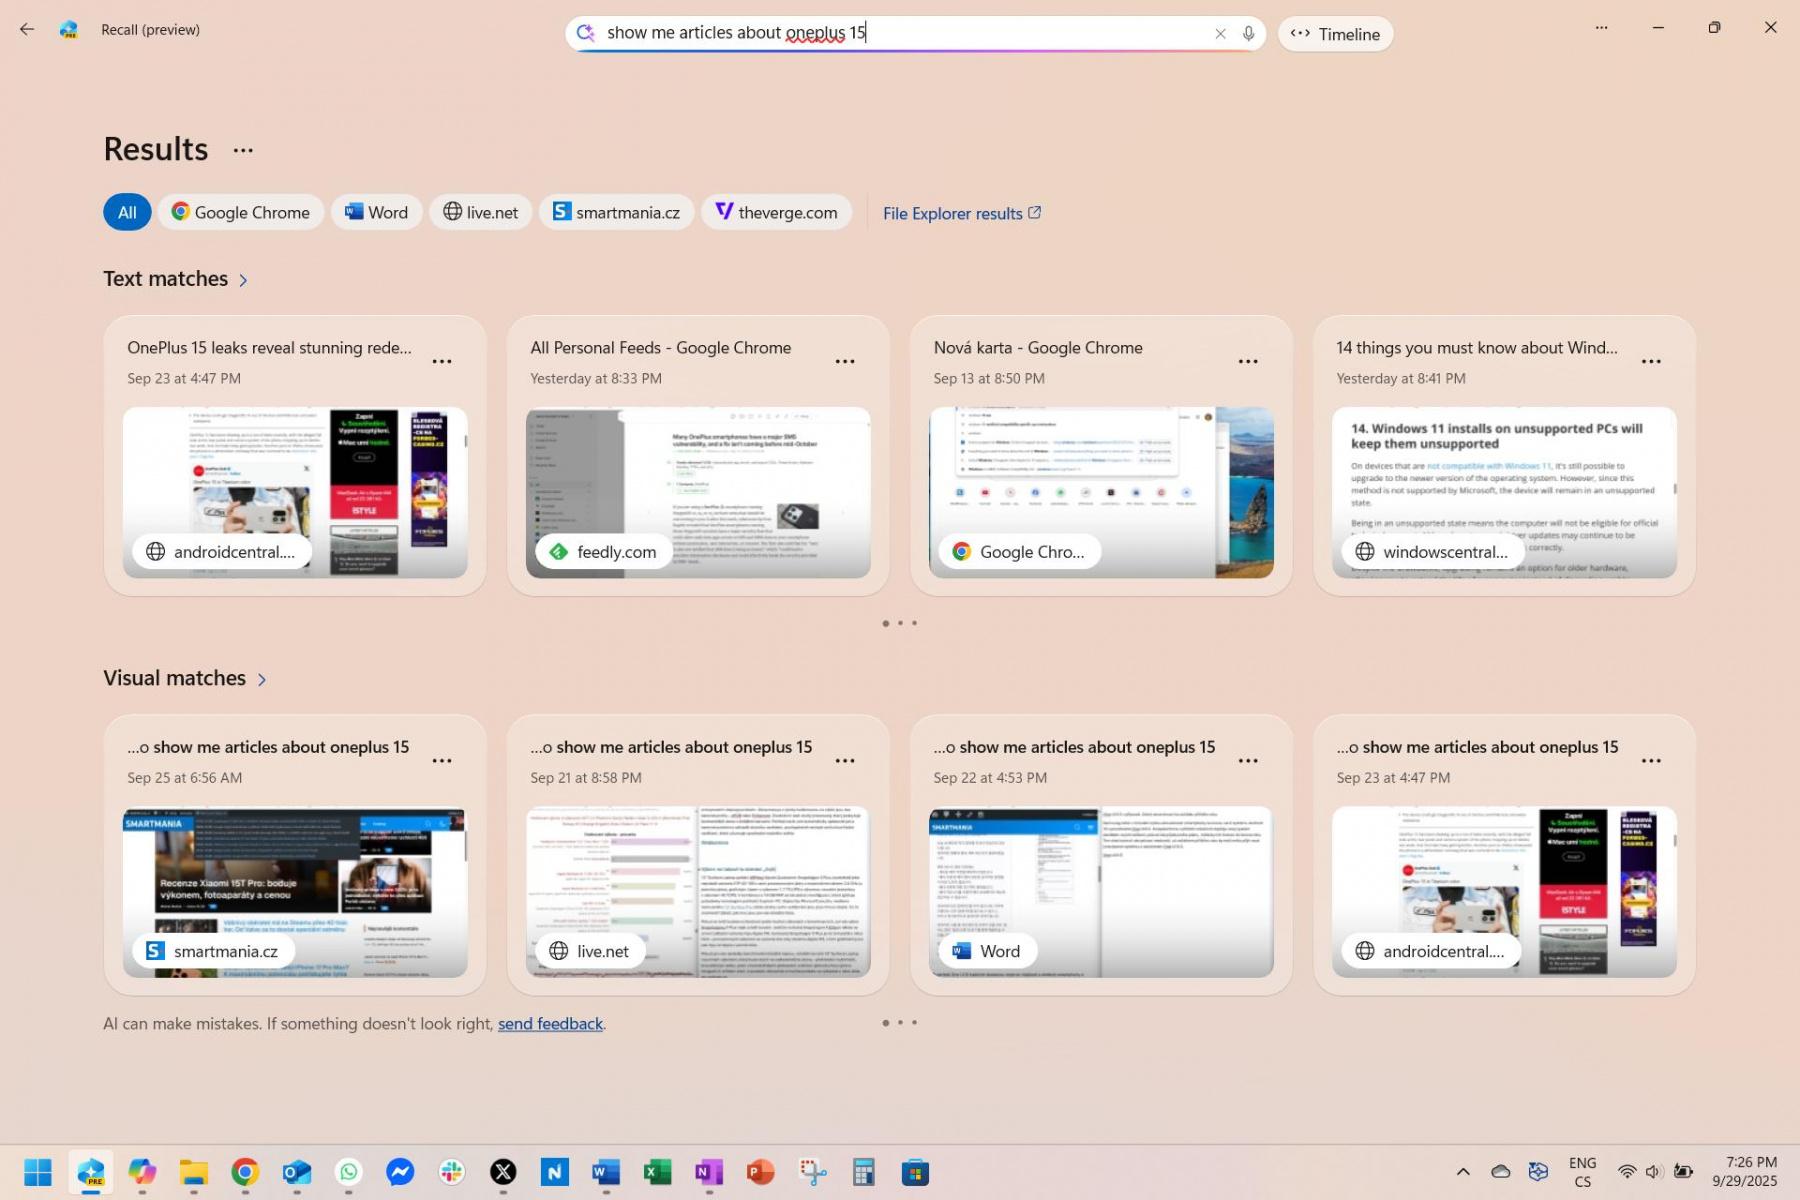Filter results by smartmania.cz
This screenshot has width=1800, height=1200.
(x=616, y=212)
